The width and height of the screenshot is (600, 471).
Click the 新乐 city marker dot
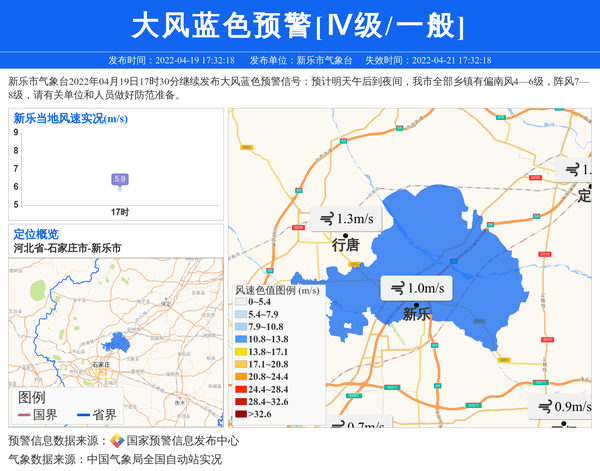point(416,305)
